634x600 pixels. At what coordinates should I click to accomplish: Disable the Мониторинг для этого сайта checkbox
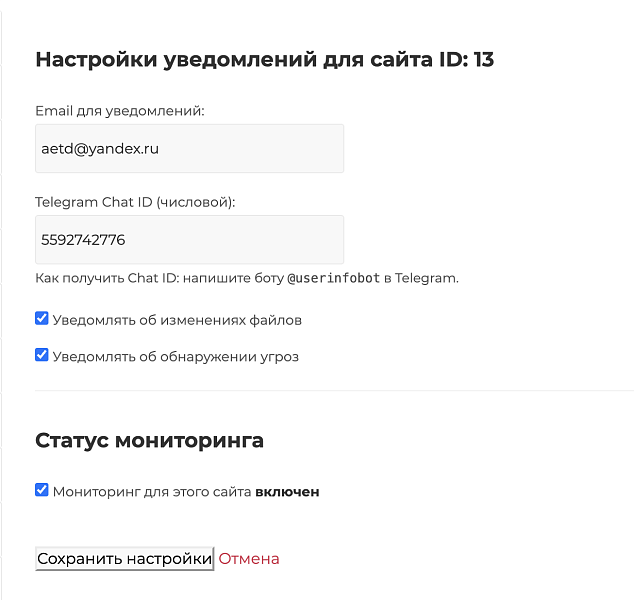(x=42, y=490)
